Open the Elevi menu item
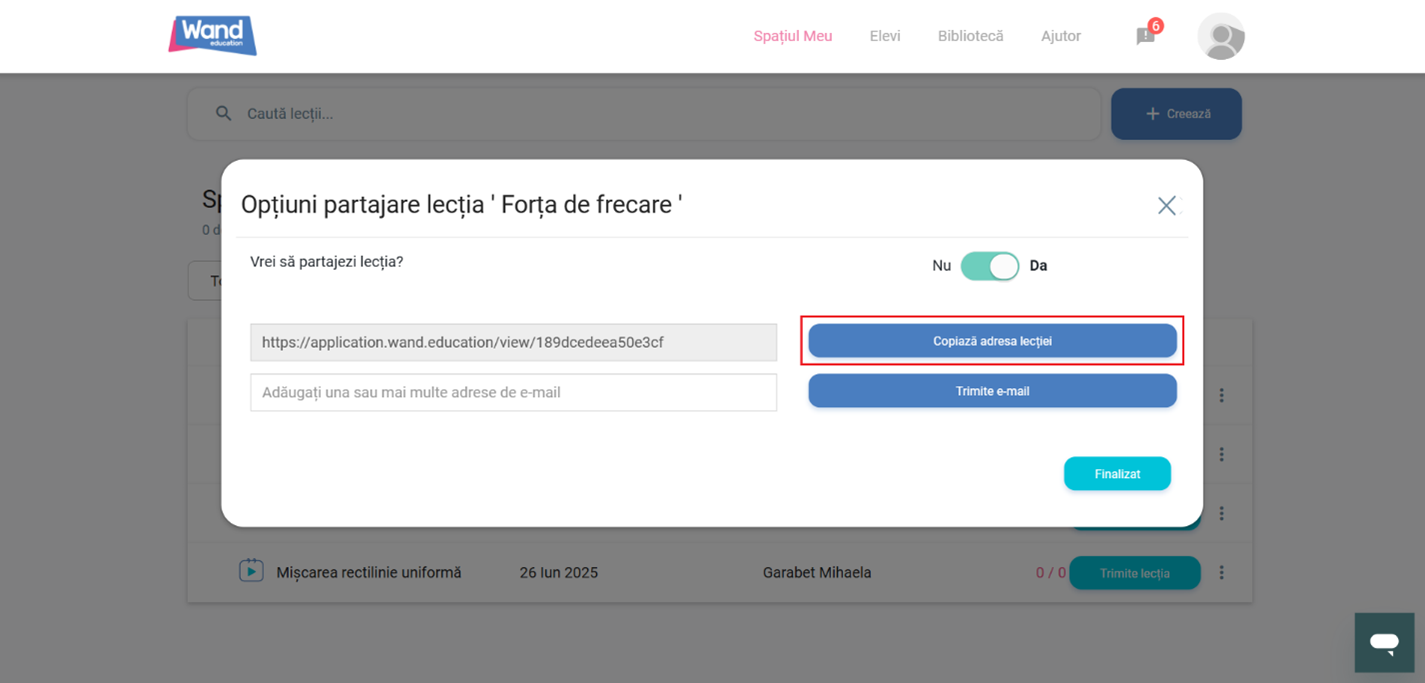 click(x=884, y=36)
